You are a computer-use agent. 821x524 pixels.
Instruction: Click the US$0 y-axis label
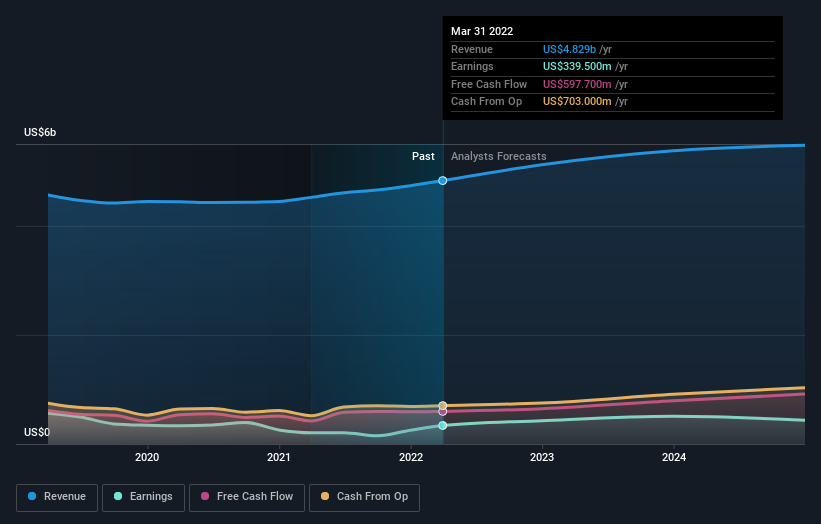click(x=37, y=432)
